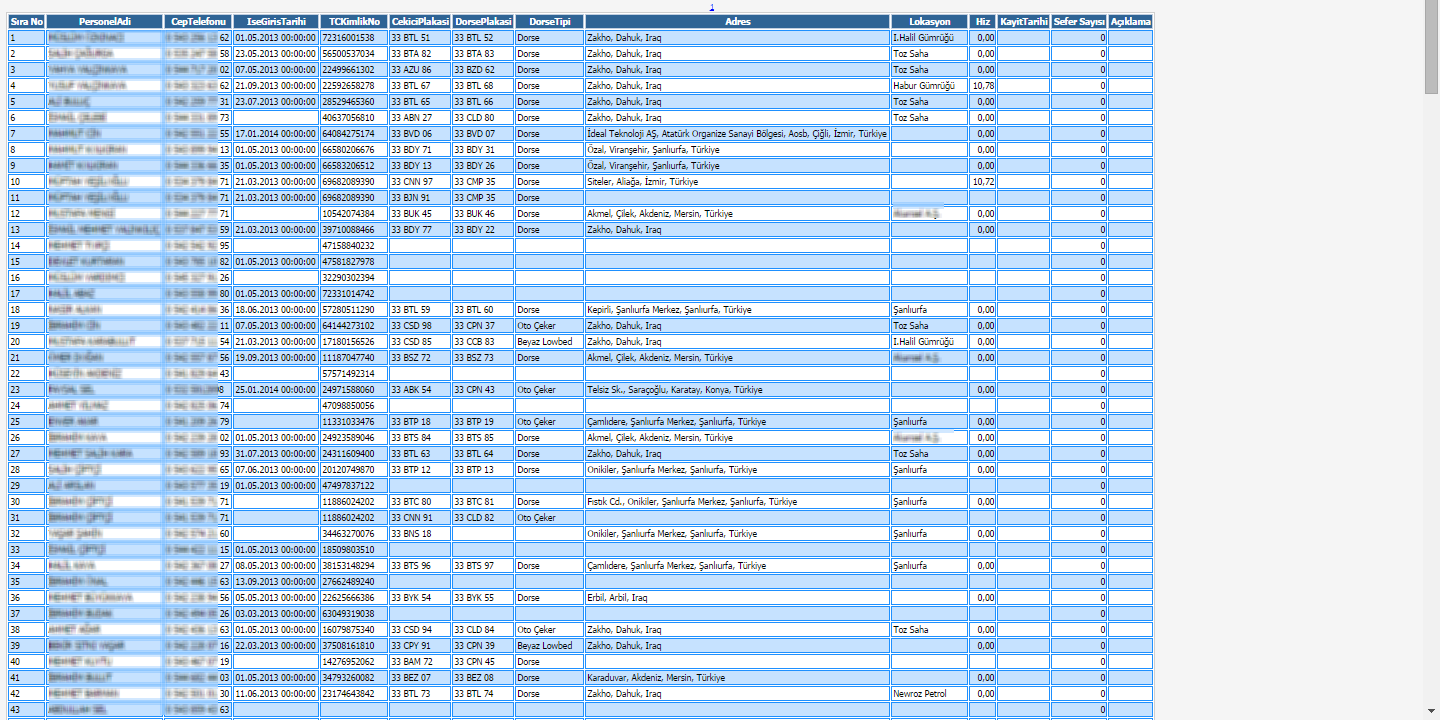Select the KayitTarihi column header
Viewport: 1440px width, 720px height.
point(1023,22)
